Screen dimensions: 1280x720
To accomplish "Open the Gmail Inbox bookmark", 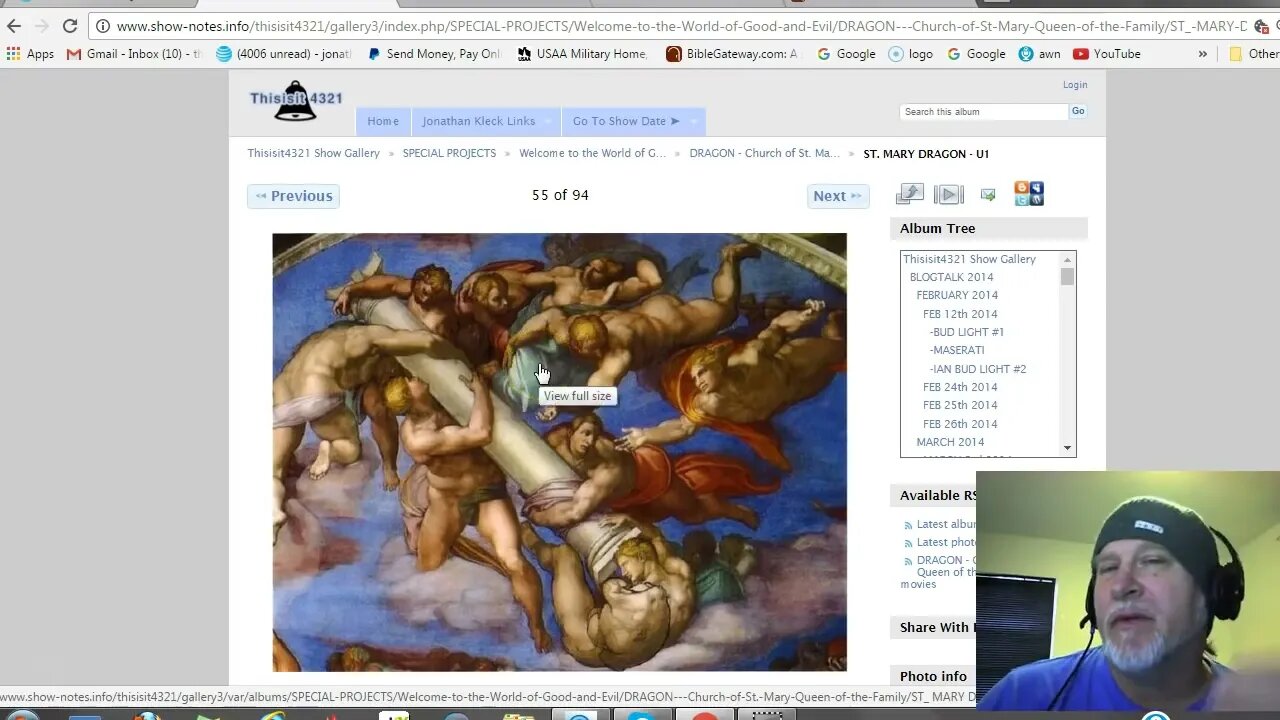I will [x=134, y=54].
